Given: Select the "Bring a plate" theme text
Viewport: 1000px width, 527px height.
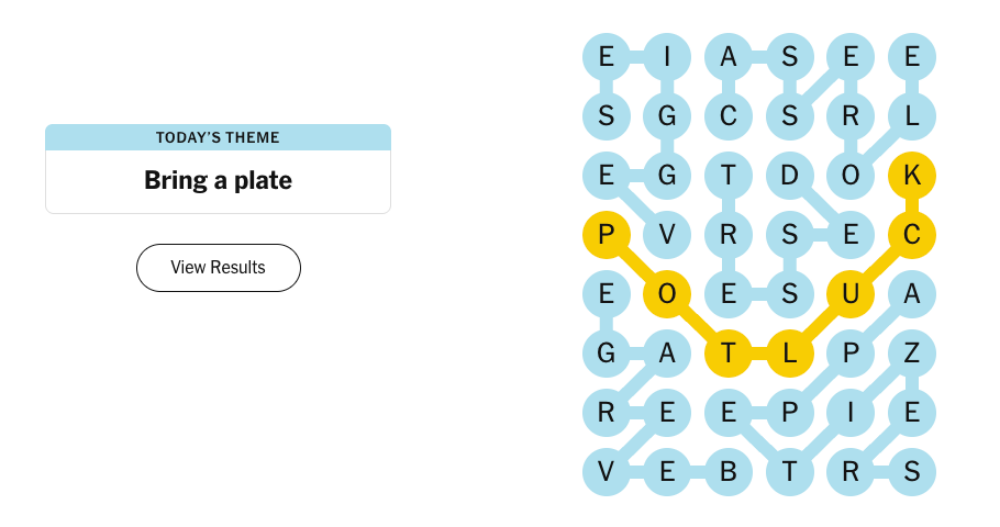Looking at the screenshot, I should [x=218, y=181].
